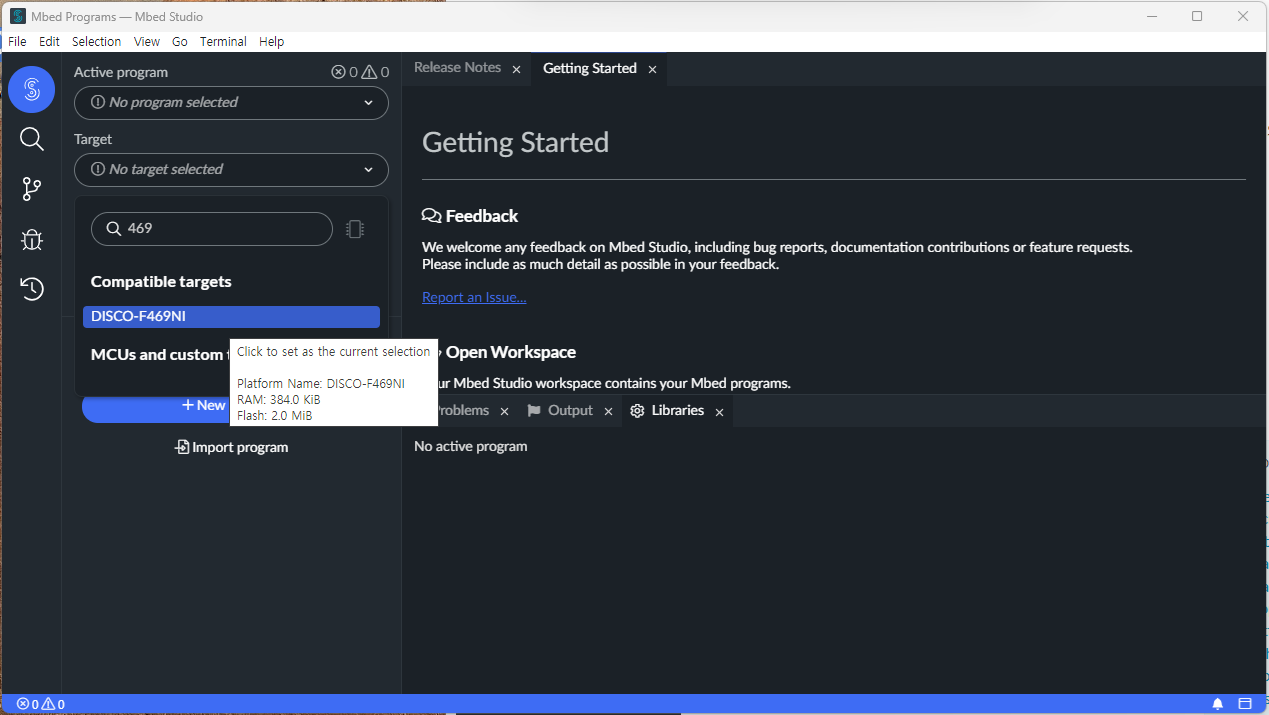The image size is (1269, 715).
Task: Open the Terminal menu
Action: point(223,42)
